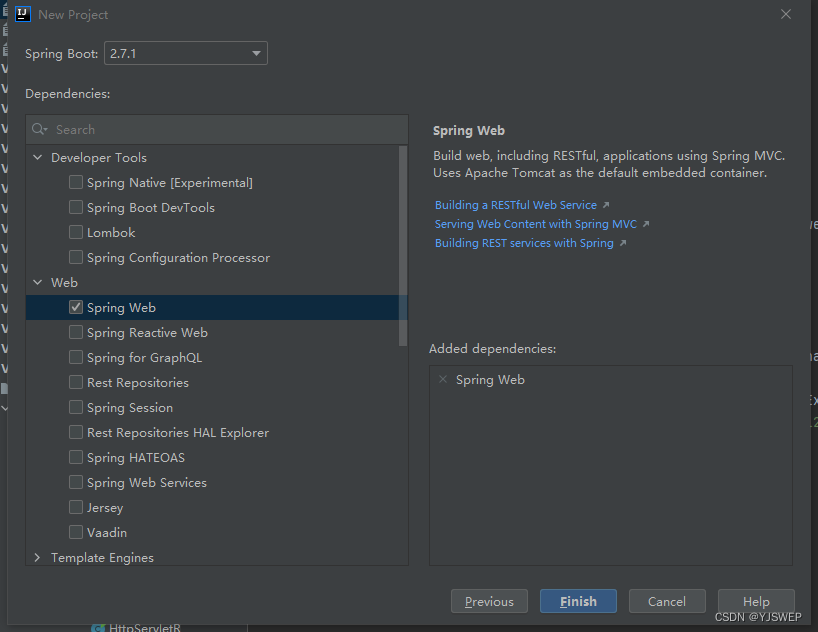This screenshot has width=818, height=632.
Task: Open the Spring Boot version dropdown
Action: 186,53
